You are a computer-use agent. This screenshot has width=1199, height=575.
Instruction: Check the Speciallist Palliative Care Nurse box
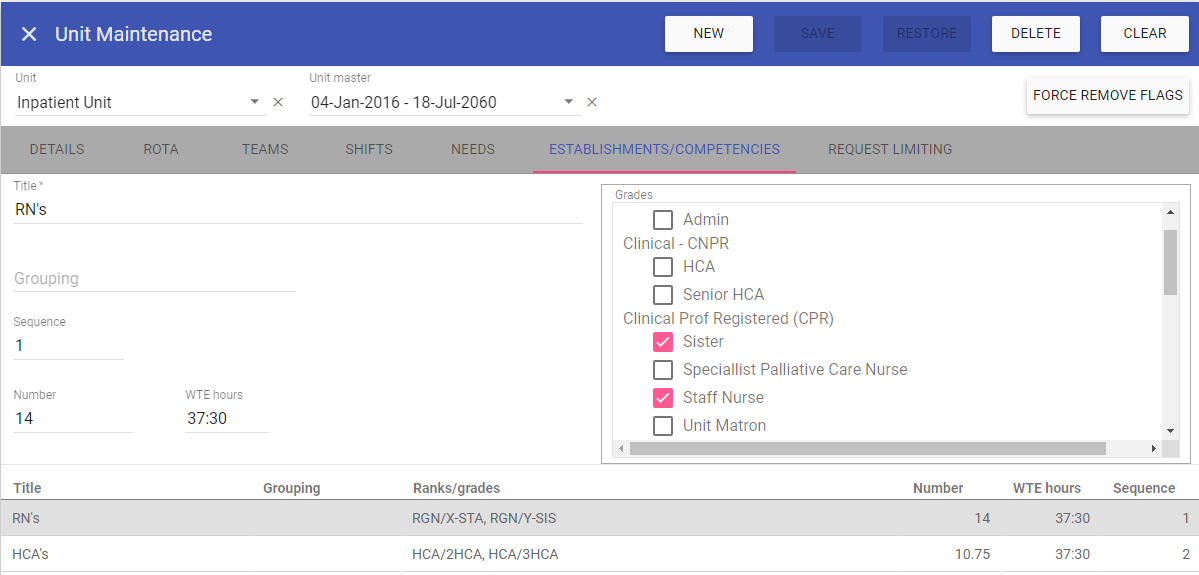(x=662, y=370)
